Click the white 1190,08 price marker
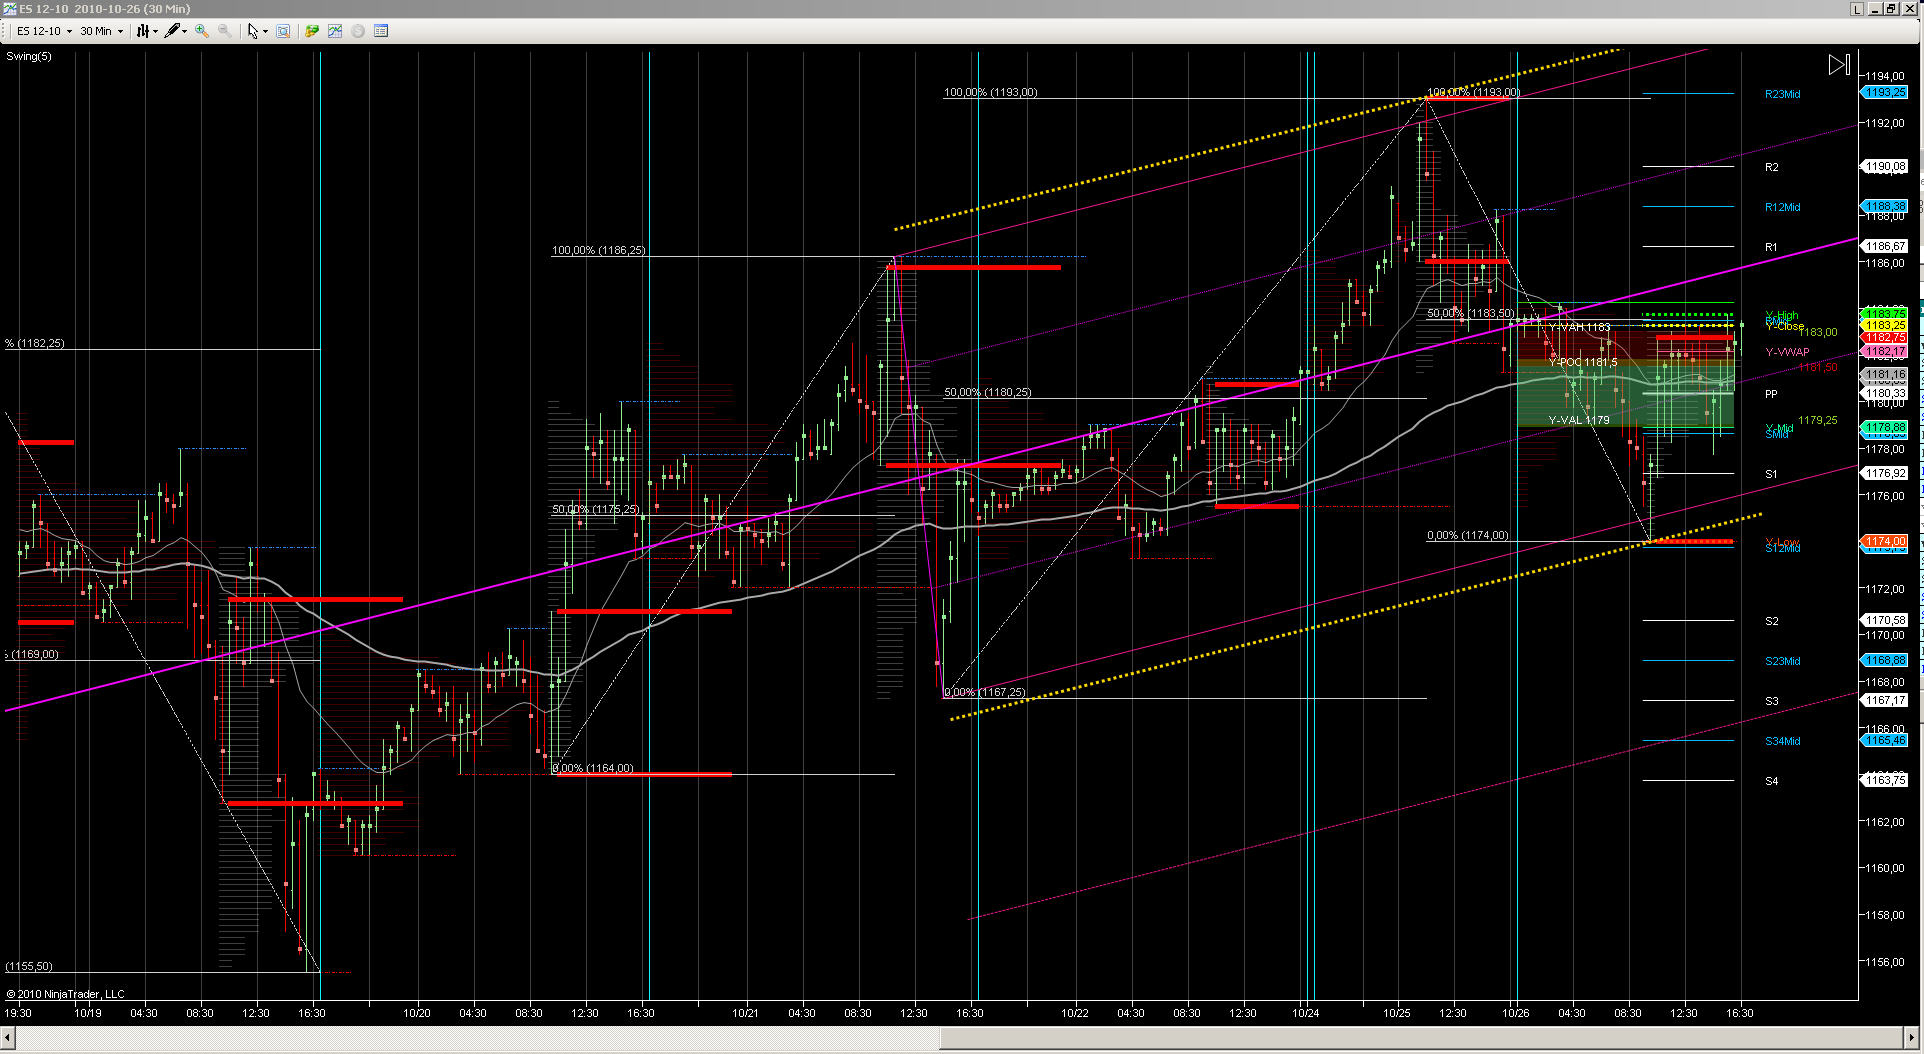The height and width of the screenshot is (1054, 1924). pyautogui.click(x=1884, y=166)
